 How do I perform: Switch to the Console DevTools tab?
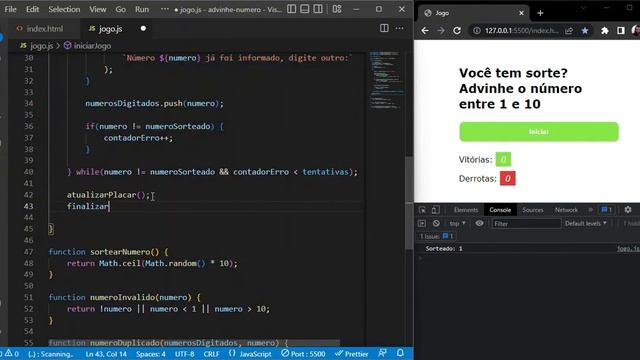coord(500,210)
